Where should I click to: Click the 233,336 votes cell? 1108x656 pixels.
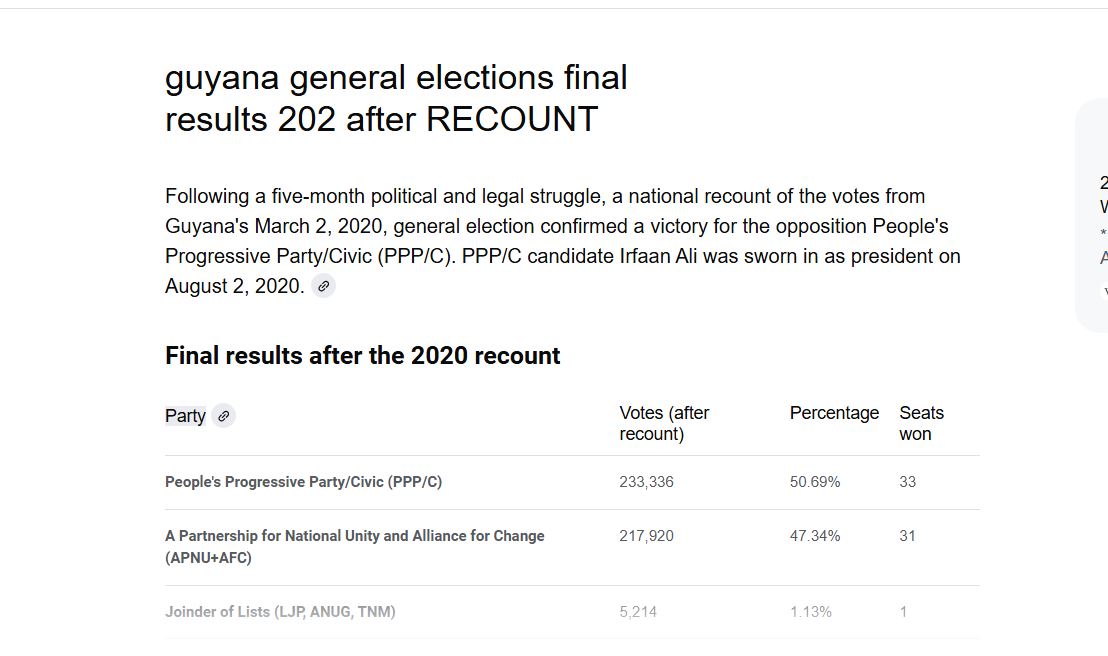coord(646,482)
